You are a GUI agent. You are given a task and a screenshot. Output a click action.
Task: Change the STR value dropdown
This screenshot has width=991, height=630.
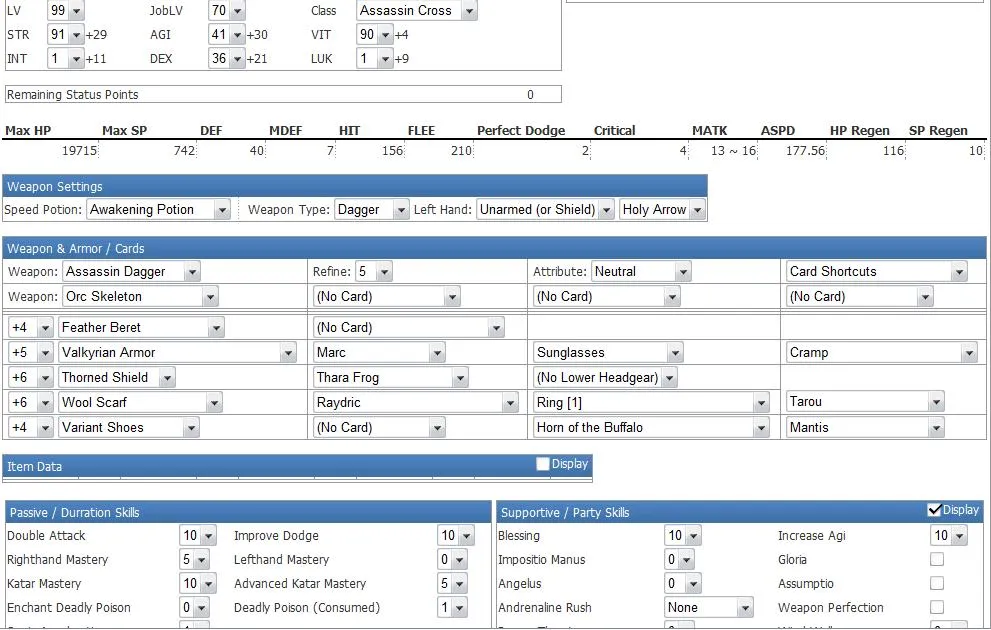tap(66, 35)
